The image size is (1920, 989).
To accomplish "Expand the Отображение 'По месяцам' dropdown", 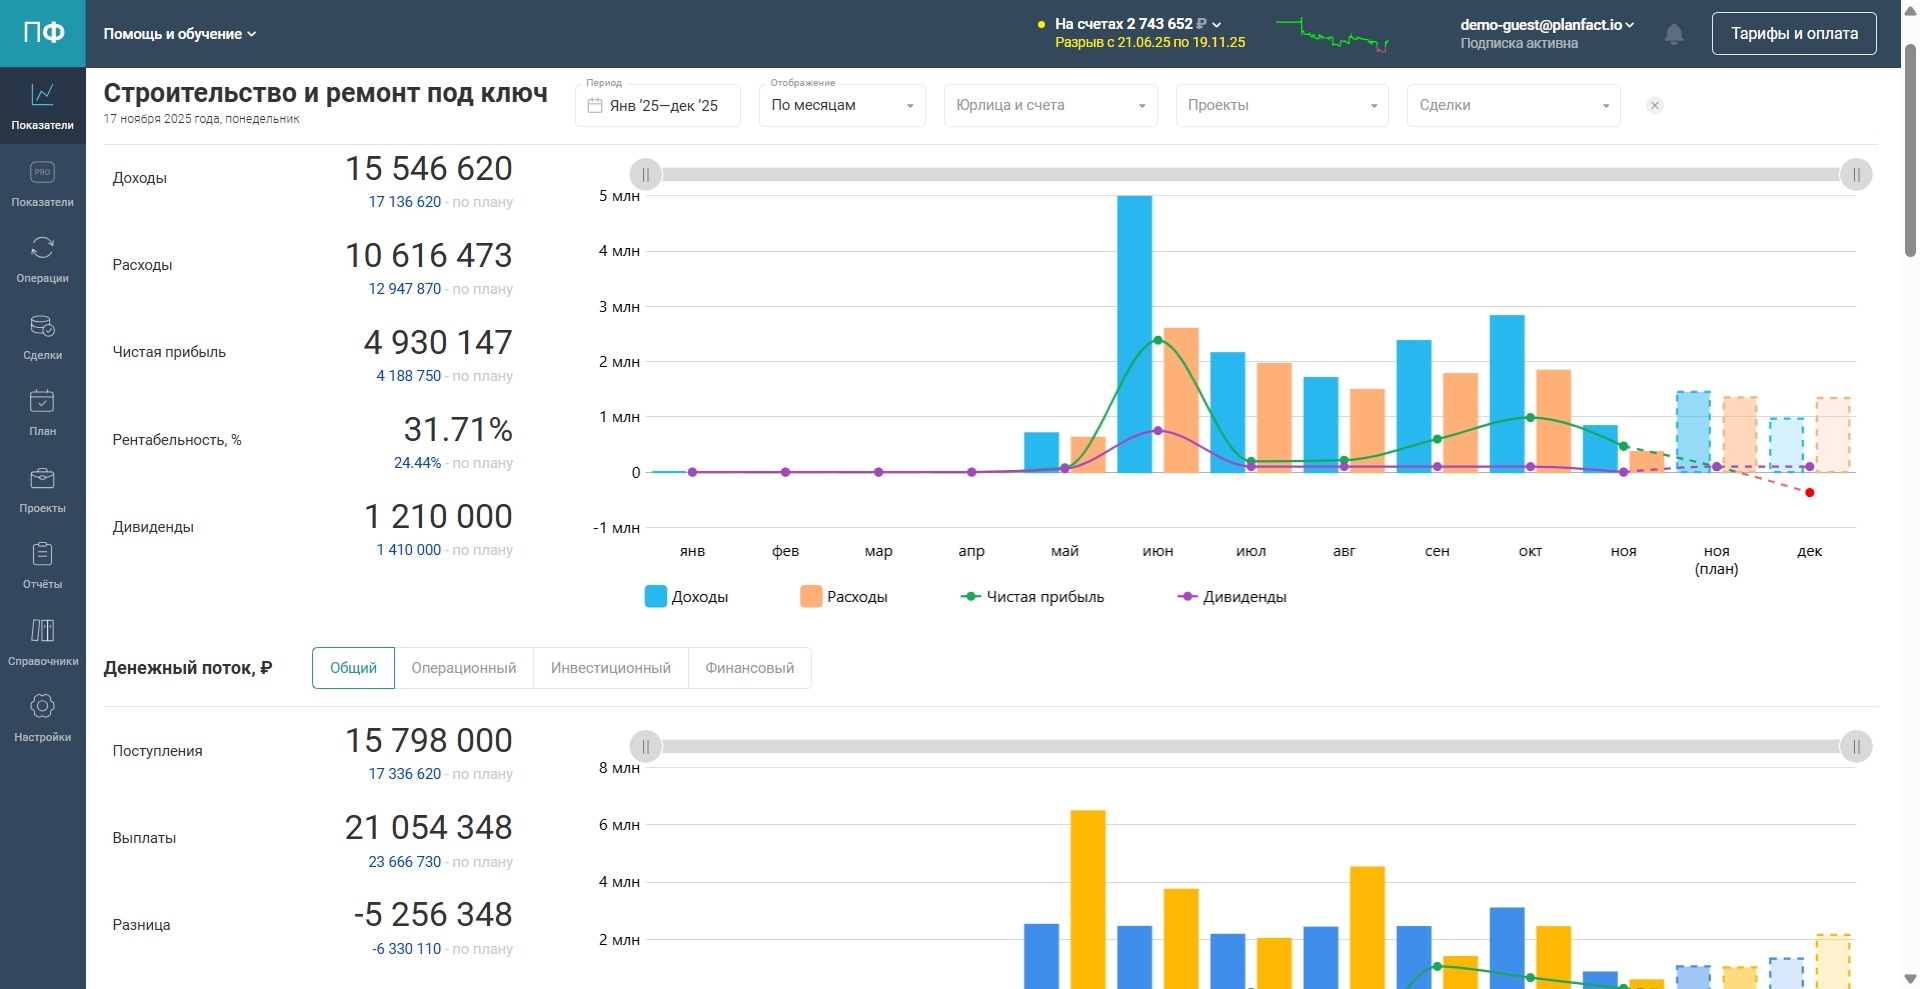I will point(842,106).
